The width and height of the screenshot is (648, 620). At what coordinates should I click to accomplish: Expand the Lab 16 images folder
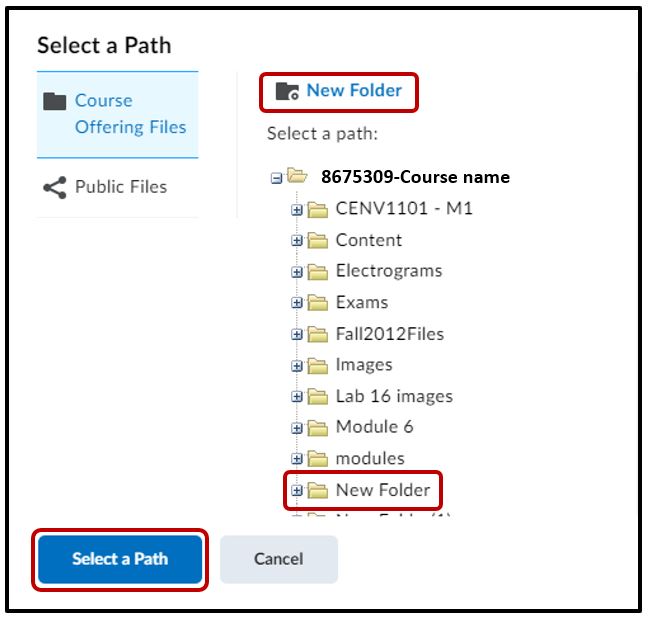click(x=297, y=398)
